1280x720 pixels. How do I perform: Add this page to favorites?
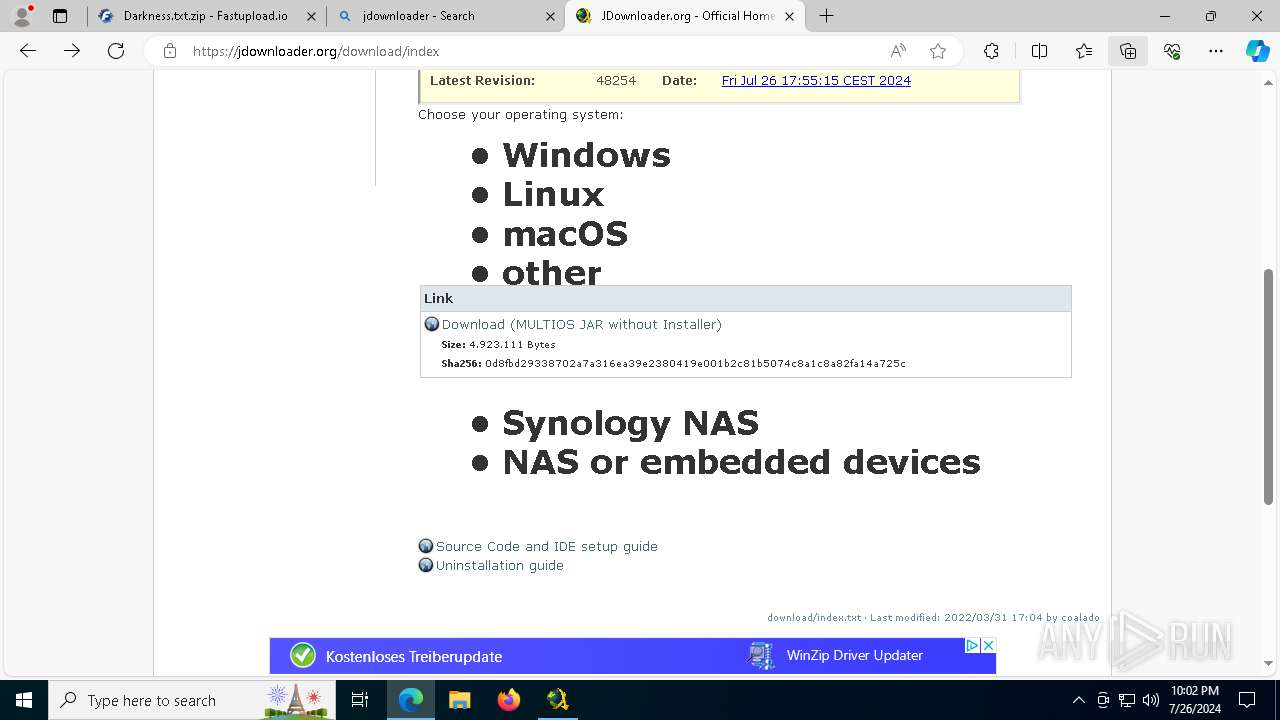(x=937, y=51)
